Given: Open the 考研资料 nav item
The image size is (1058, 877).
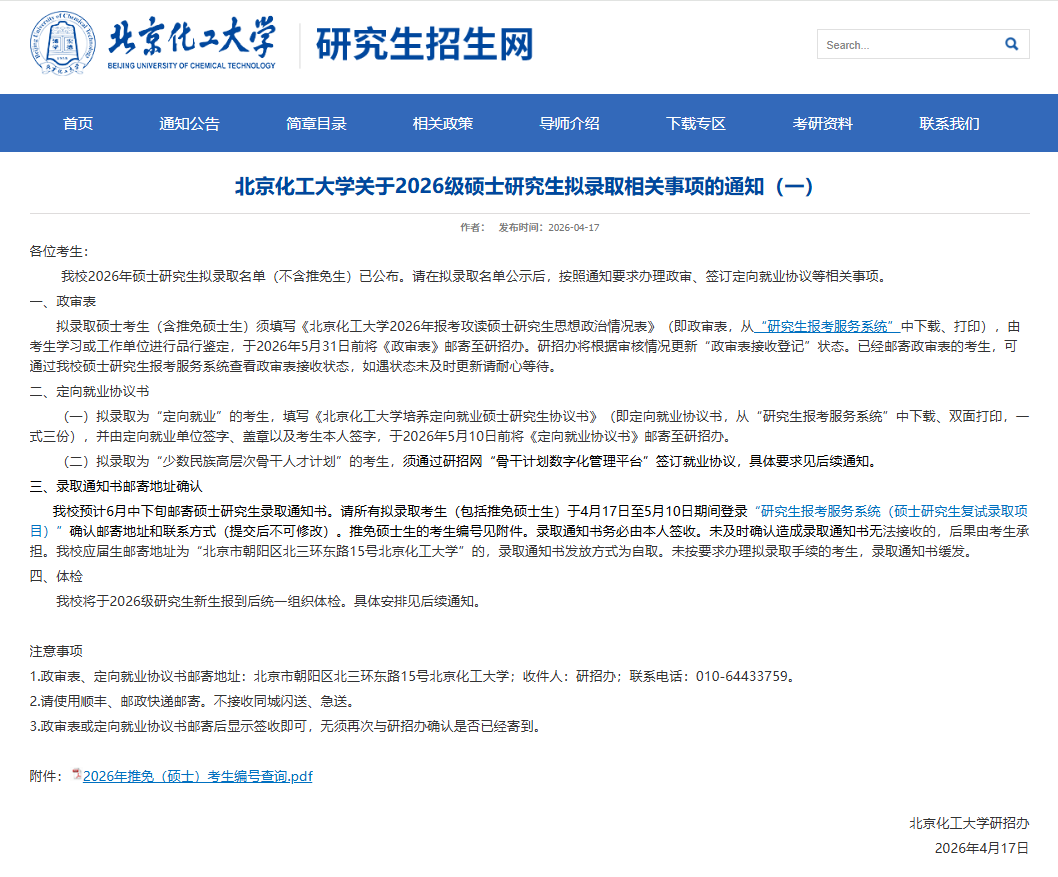Looking at the screenshot, I should coord(823,123).
